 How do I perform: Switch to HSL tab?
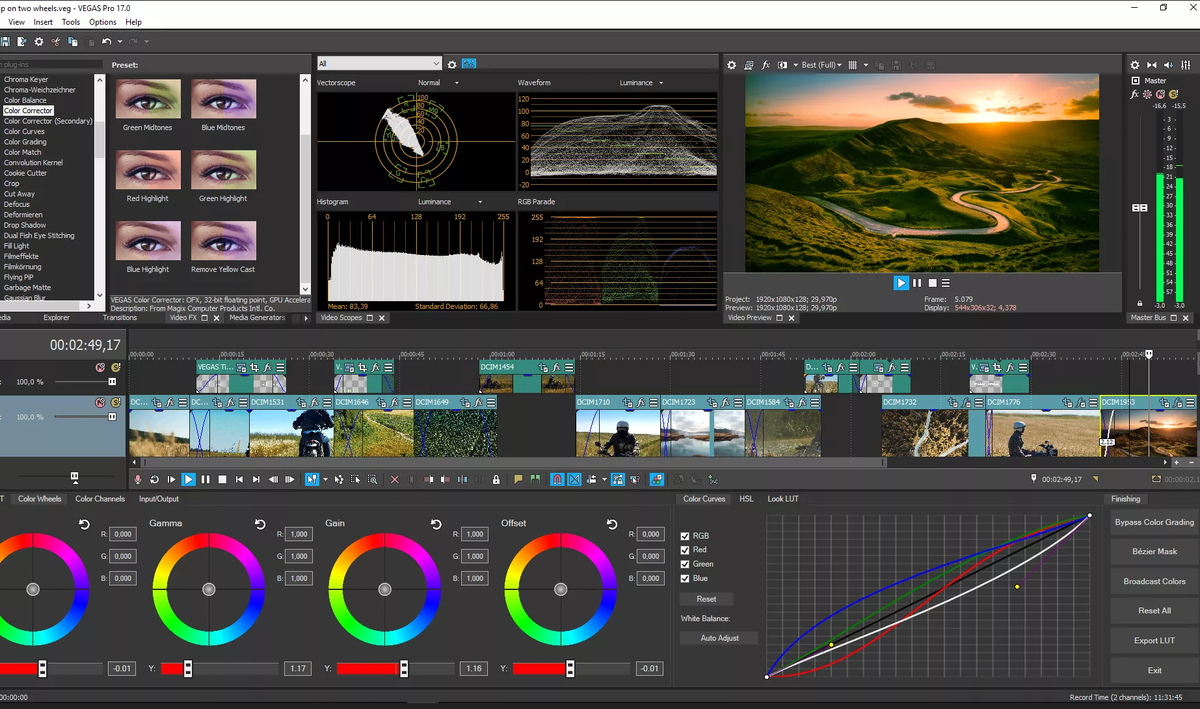point(747,499)
